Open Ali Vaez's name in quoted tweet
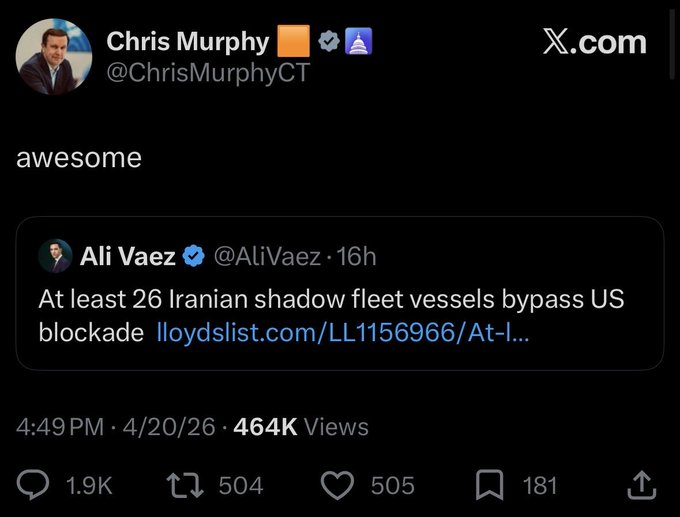Screen dimensions: 680x517 tap(127, 257)
